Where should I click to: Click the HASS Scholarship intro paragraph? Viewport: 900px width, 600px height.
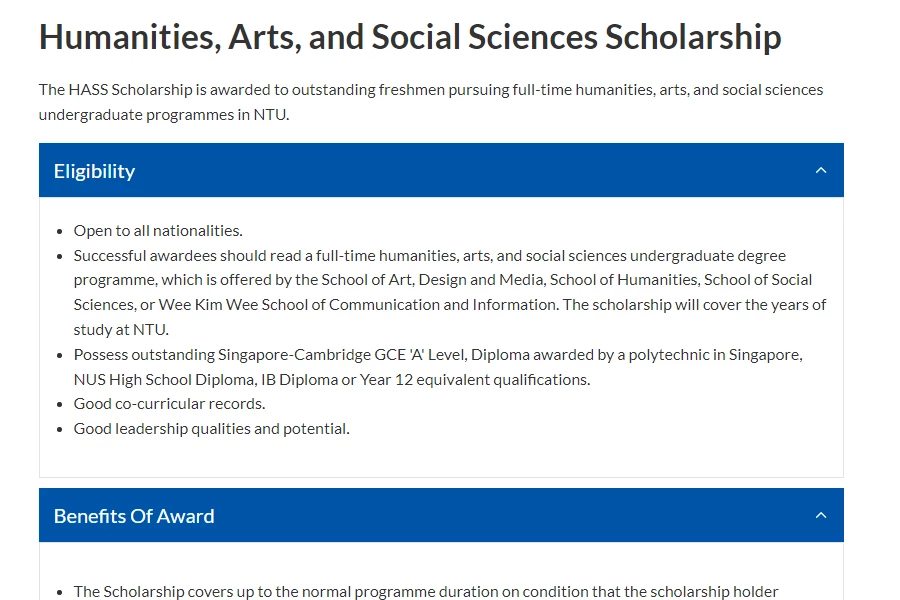[431, 102]
